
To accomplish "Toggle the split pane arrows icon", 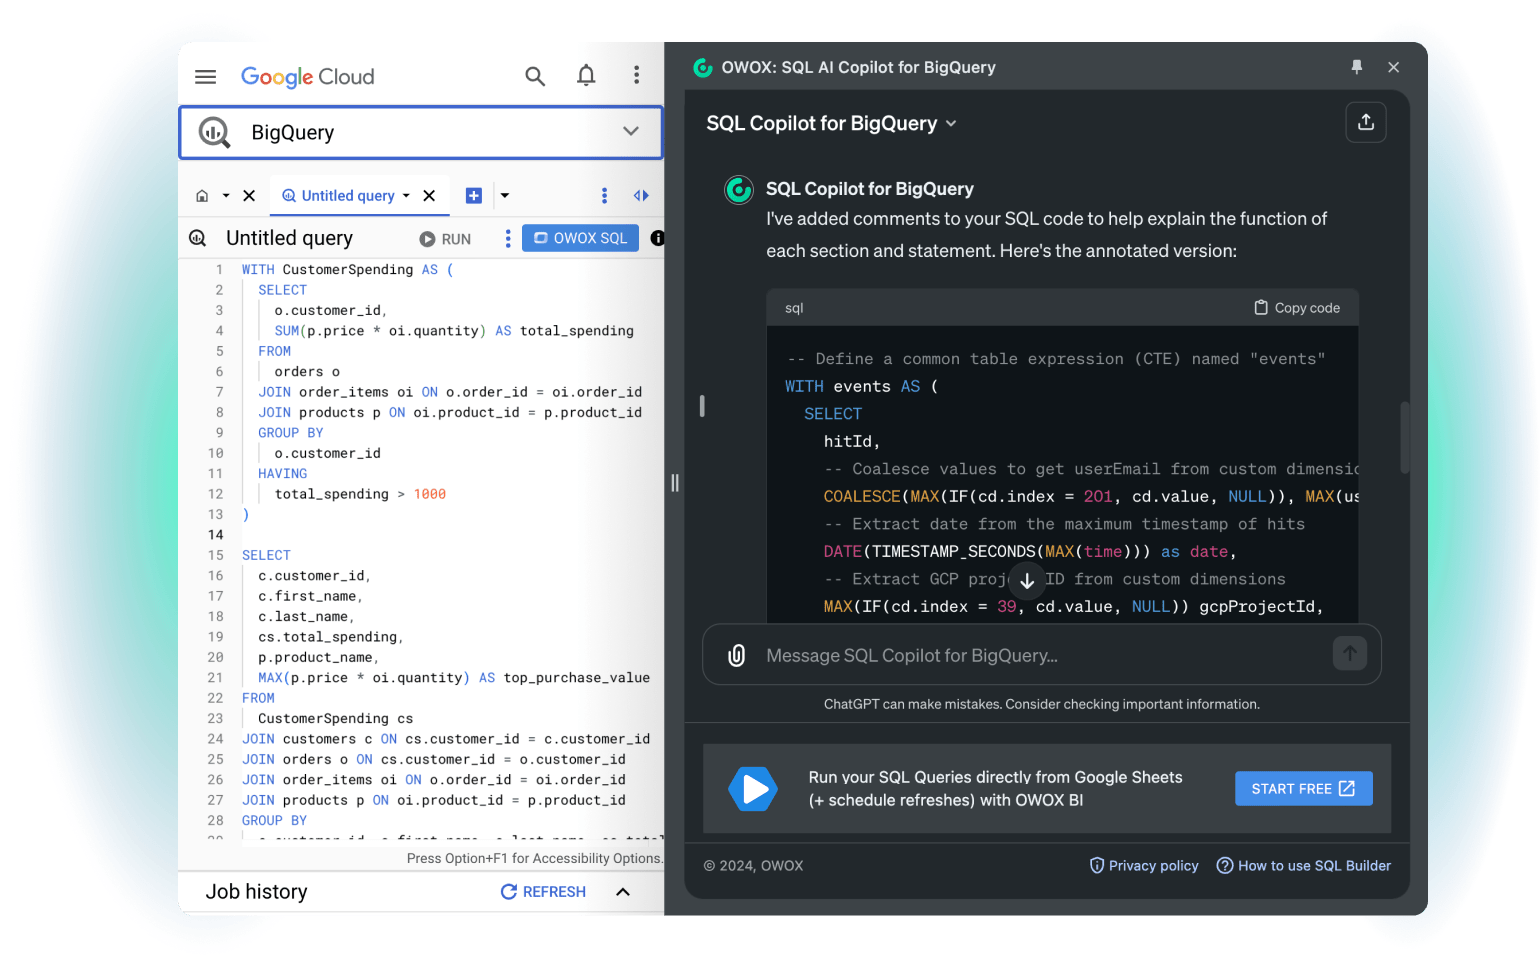I will 641,196.
